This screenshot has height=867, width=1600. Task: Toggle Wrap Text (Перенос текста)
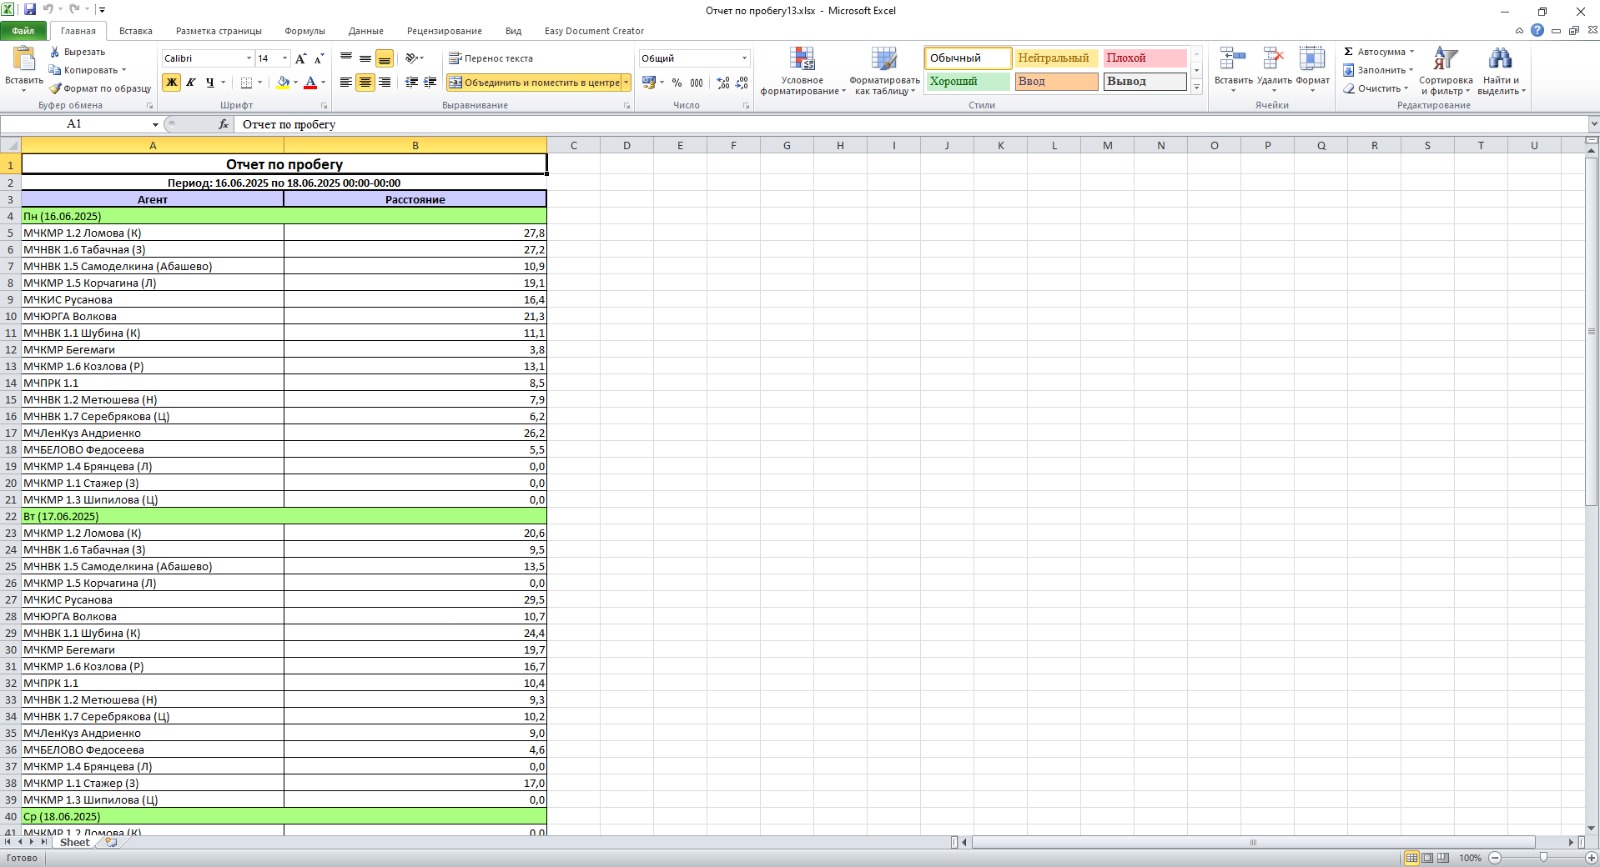pos(490,58)
